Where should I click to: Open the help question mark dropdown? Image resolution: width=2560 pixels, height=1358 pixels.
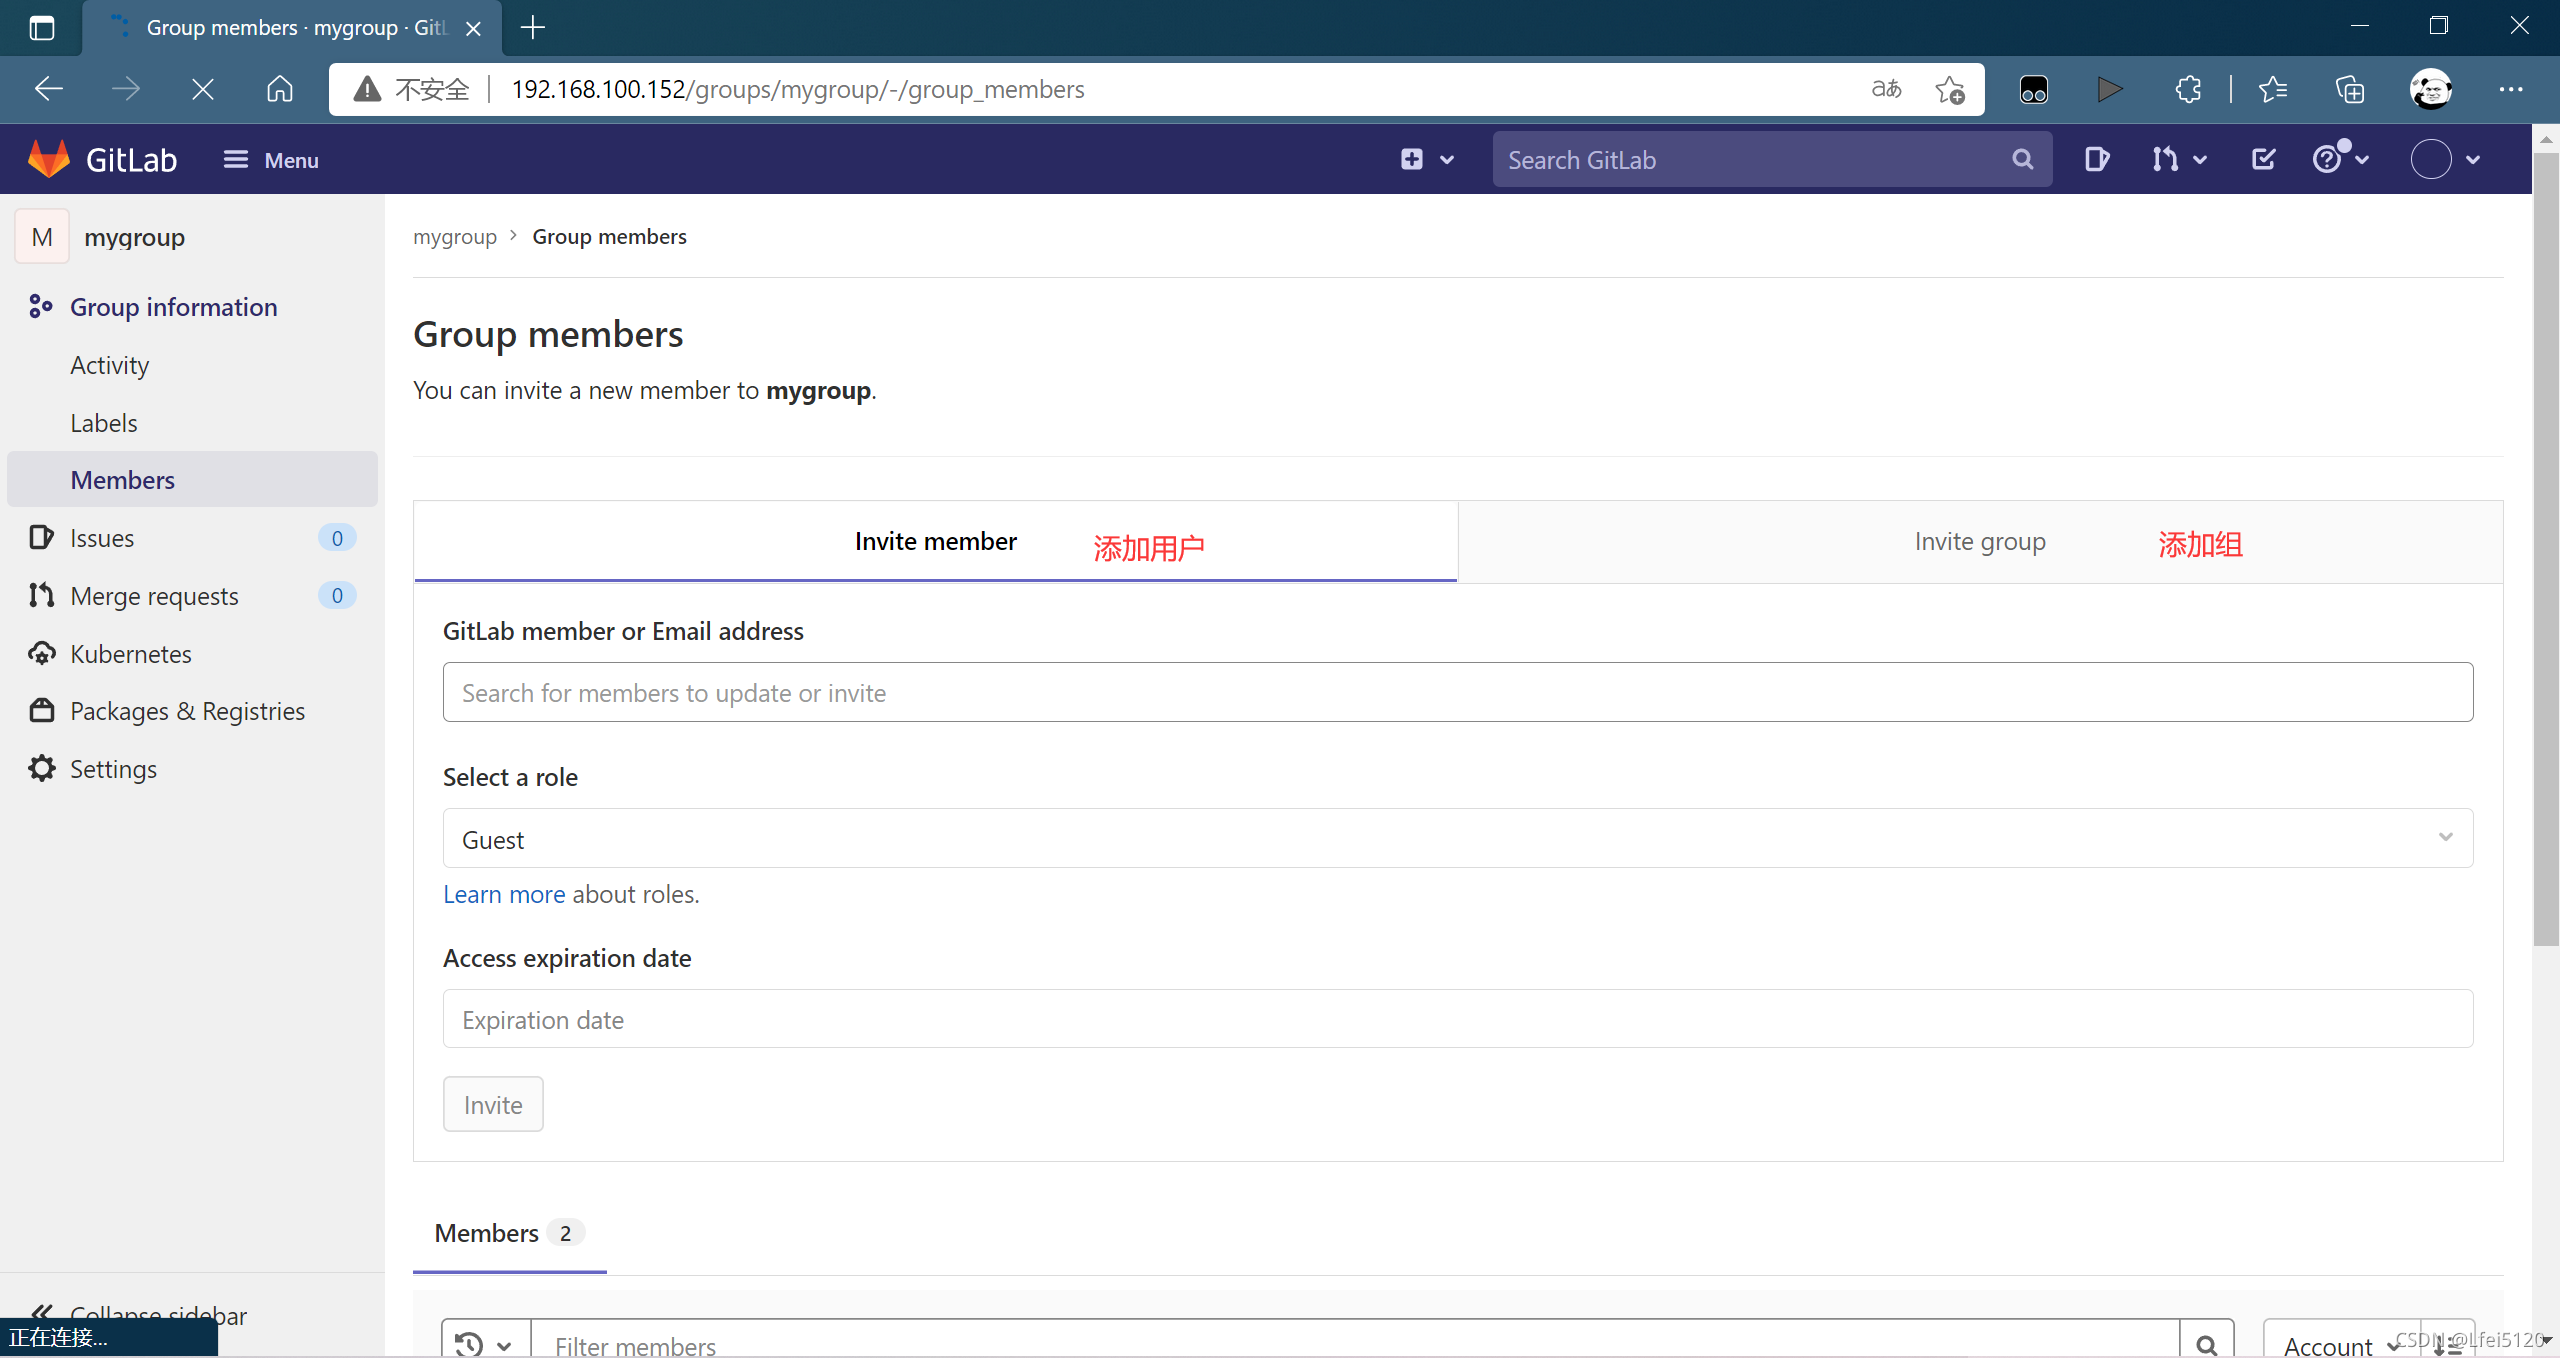click(2340, 159)
